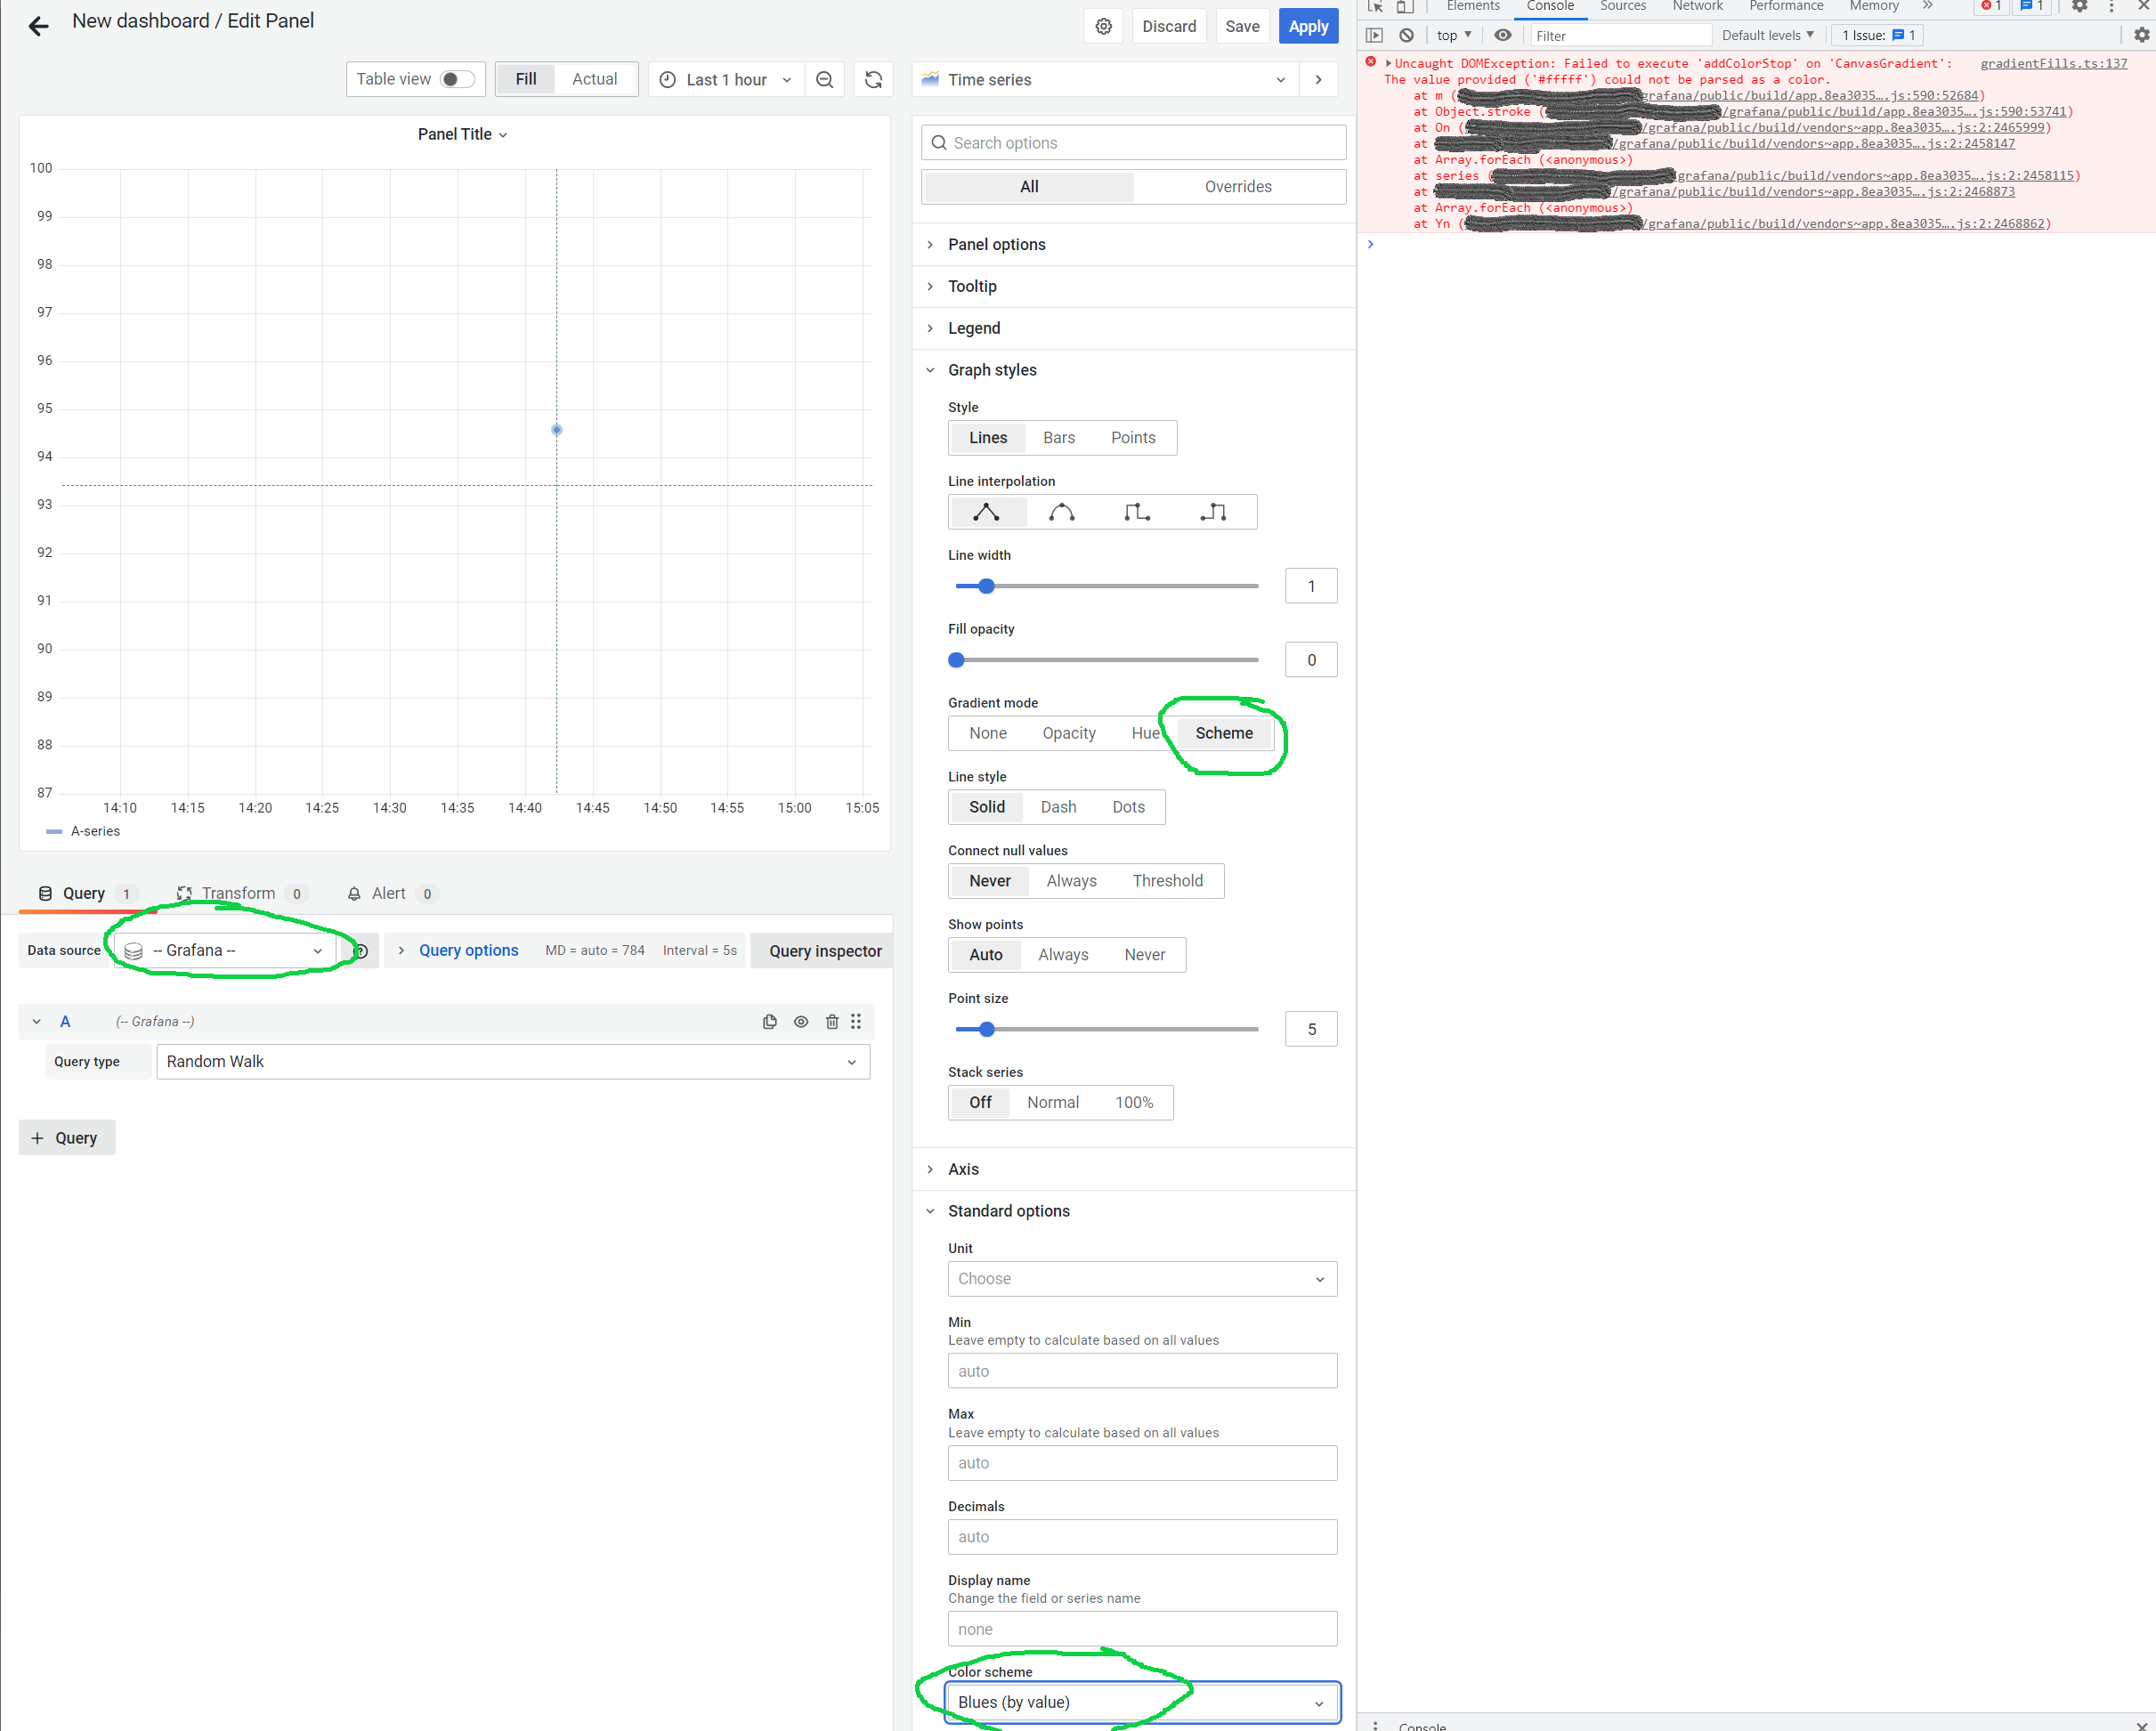
Task: Hide query A with eye icon
Action: tap(800, 1021)
